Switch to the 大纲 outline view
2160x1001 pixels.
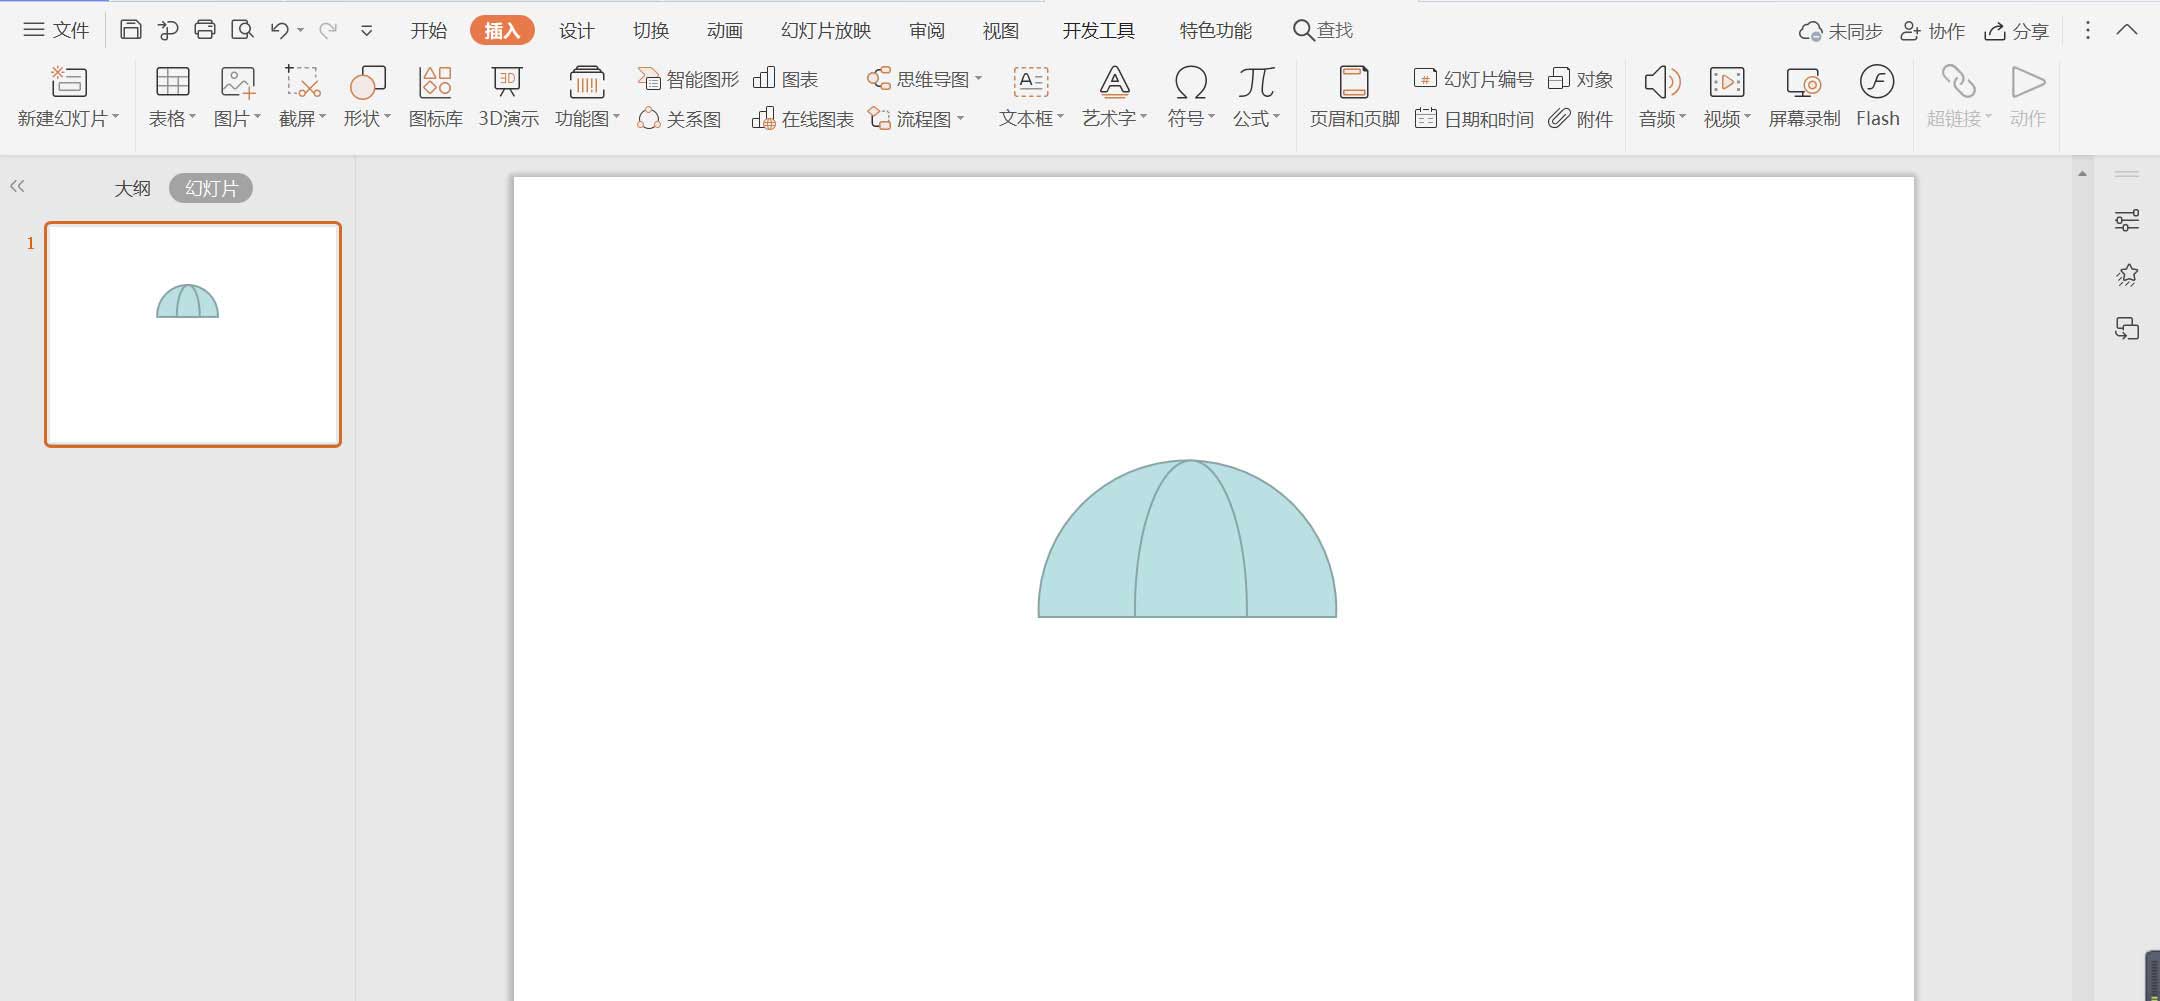point(132,187)
